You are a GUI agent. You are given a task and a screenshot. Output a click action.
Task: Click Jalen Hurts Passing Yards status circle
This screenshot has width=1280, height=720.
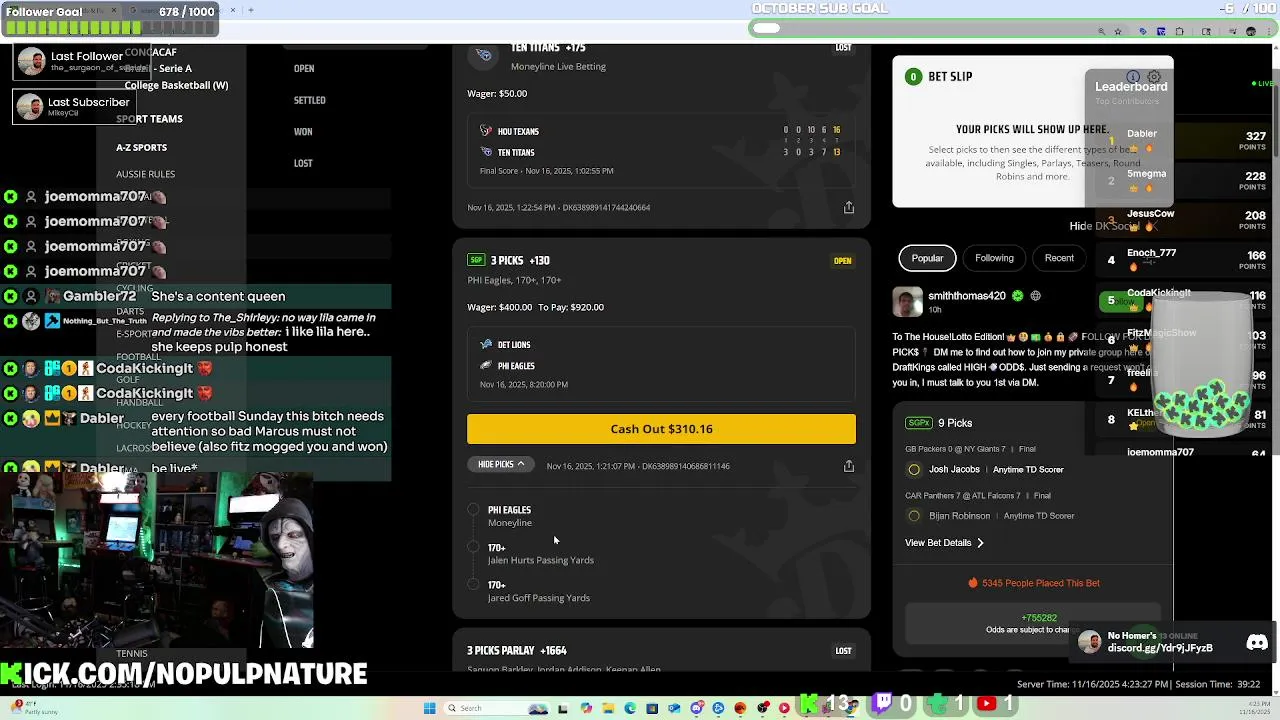point(473,547)
